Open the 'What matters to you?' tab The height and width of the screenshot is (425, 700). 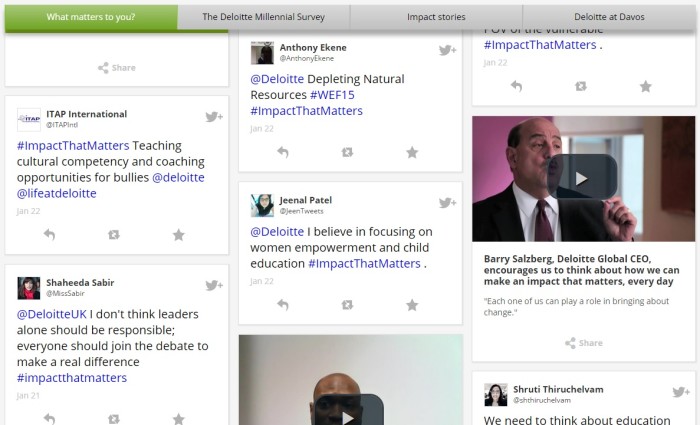coord(91,17)
